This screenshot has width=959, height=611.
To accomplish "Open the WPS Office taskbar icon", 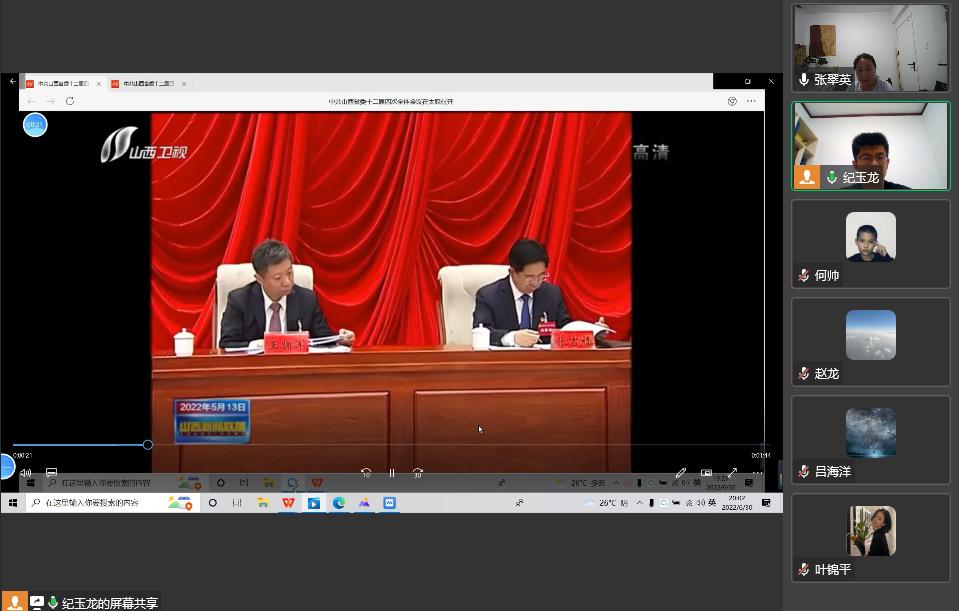I will tap(288, 503).
